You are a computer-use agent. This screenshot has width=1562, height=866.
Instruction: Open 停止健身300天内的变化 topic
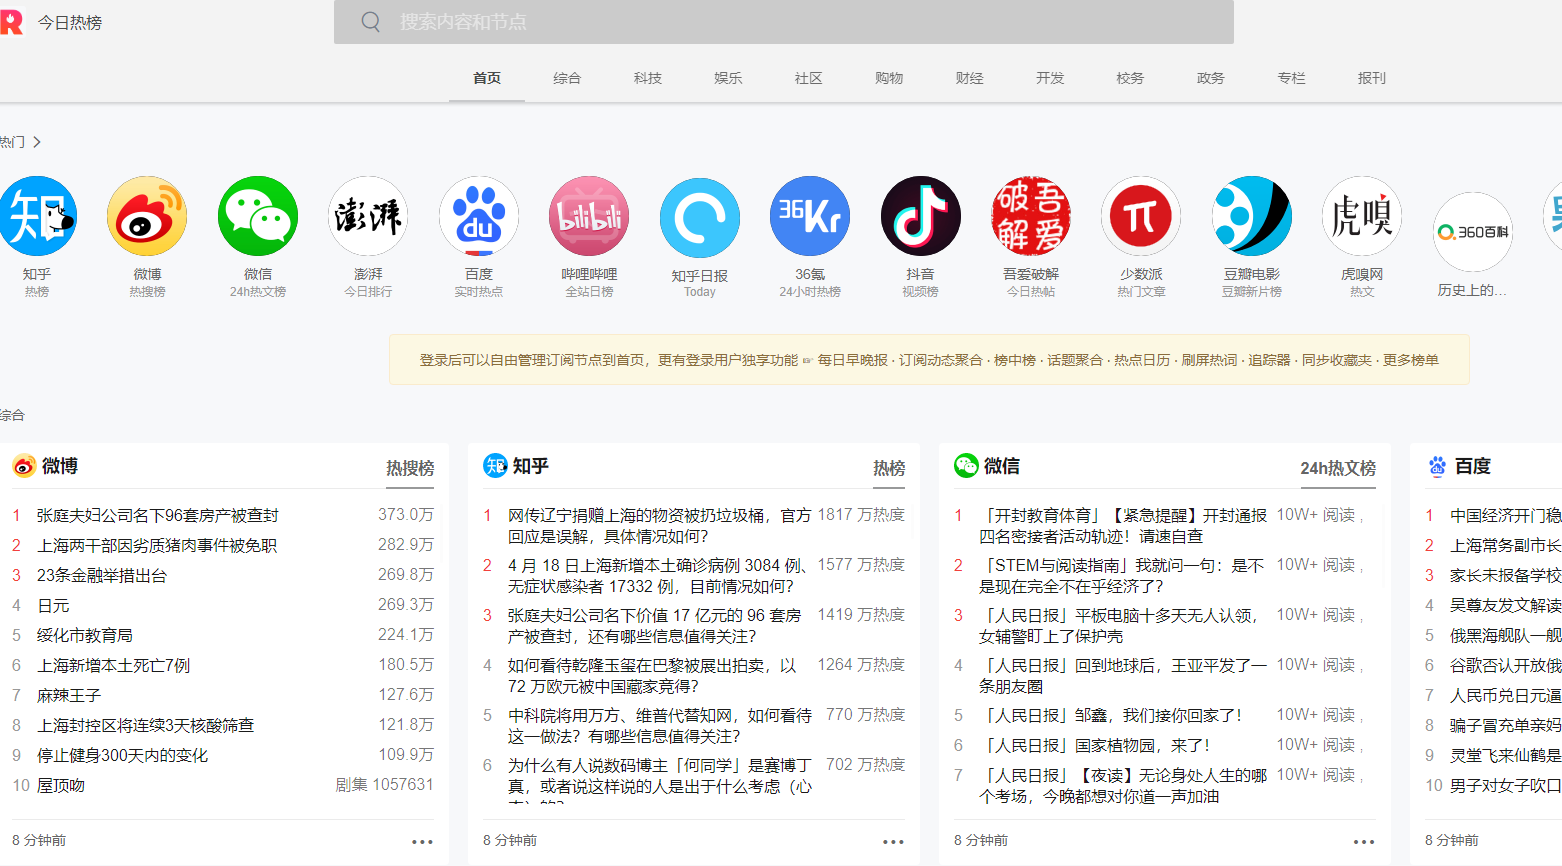click(122, 755)
